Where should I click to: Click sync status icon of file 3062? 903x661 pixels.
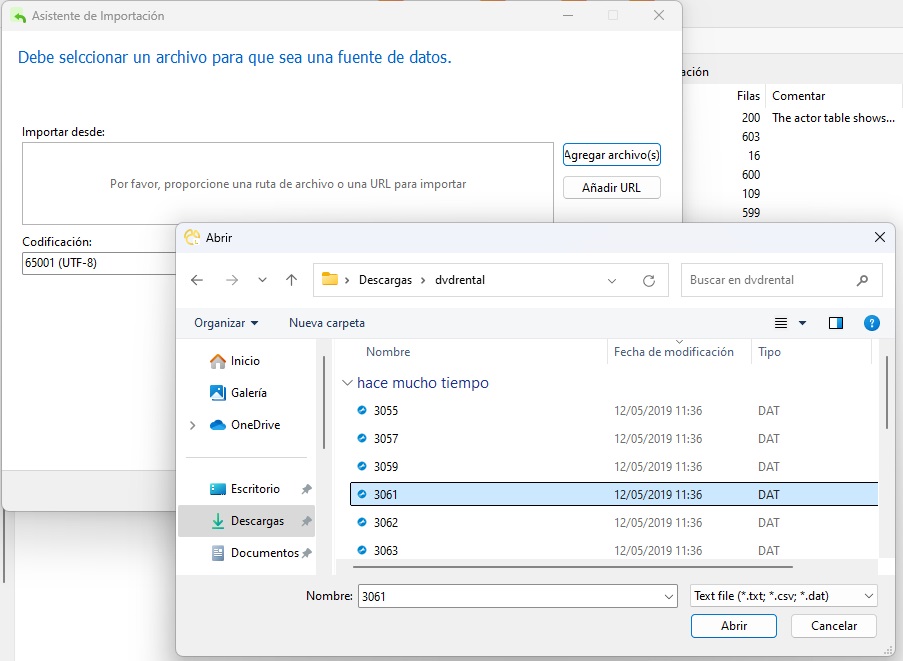362,522
